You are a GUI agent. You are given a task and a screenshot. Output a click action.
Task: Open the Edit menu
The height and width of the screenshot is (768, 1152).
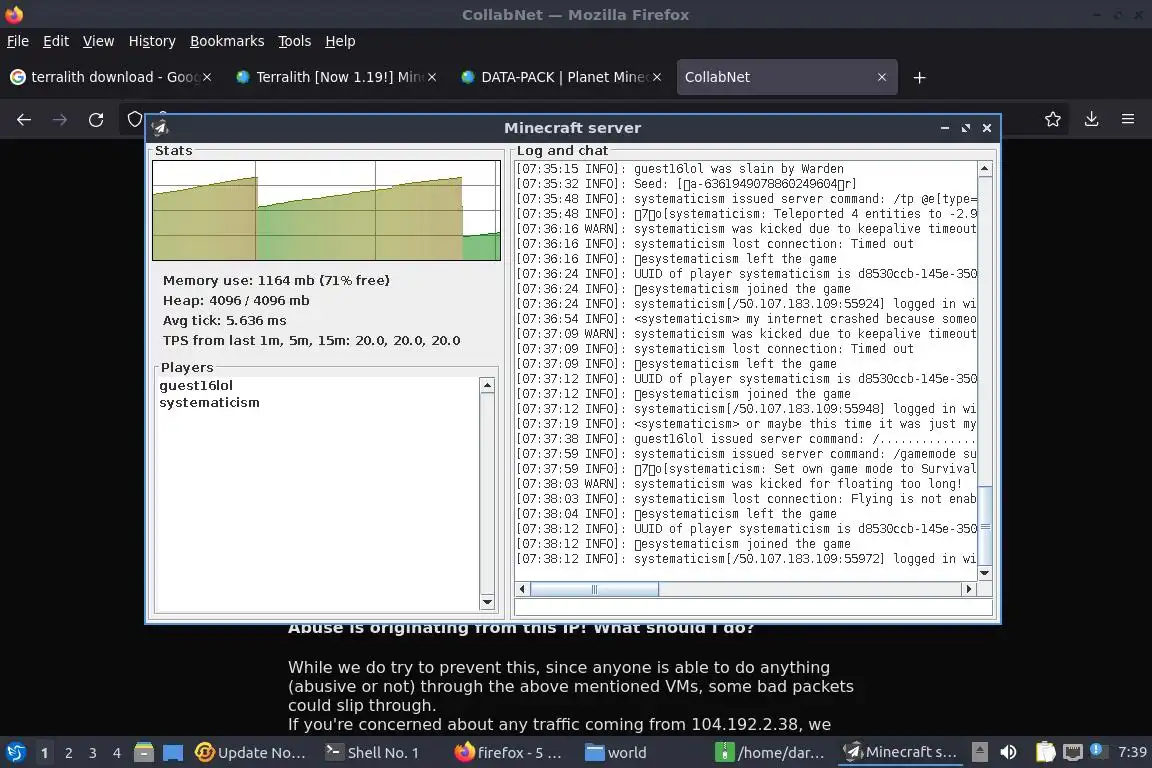point(56,41)
